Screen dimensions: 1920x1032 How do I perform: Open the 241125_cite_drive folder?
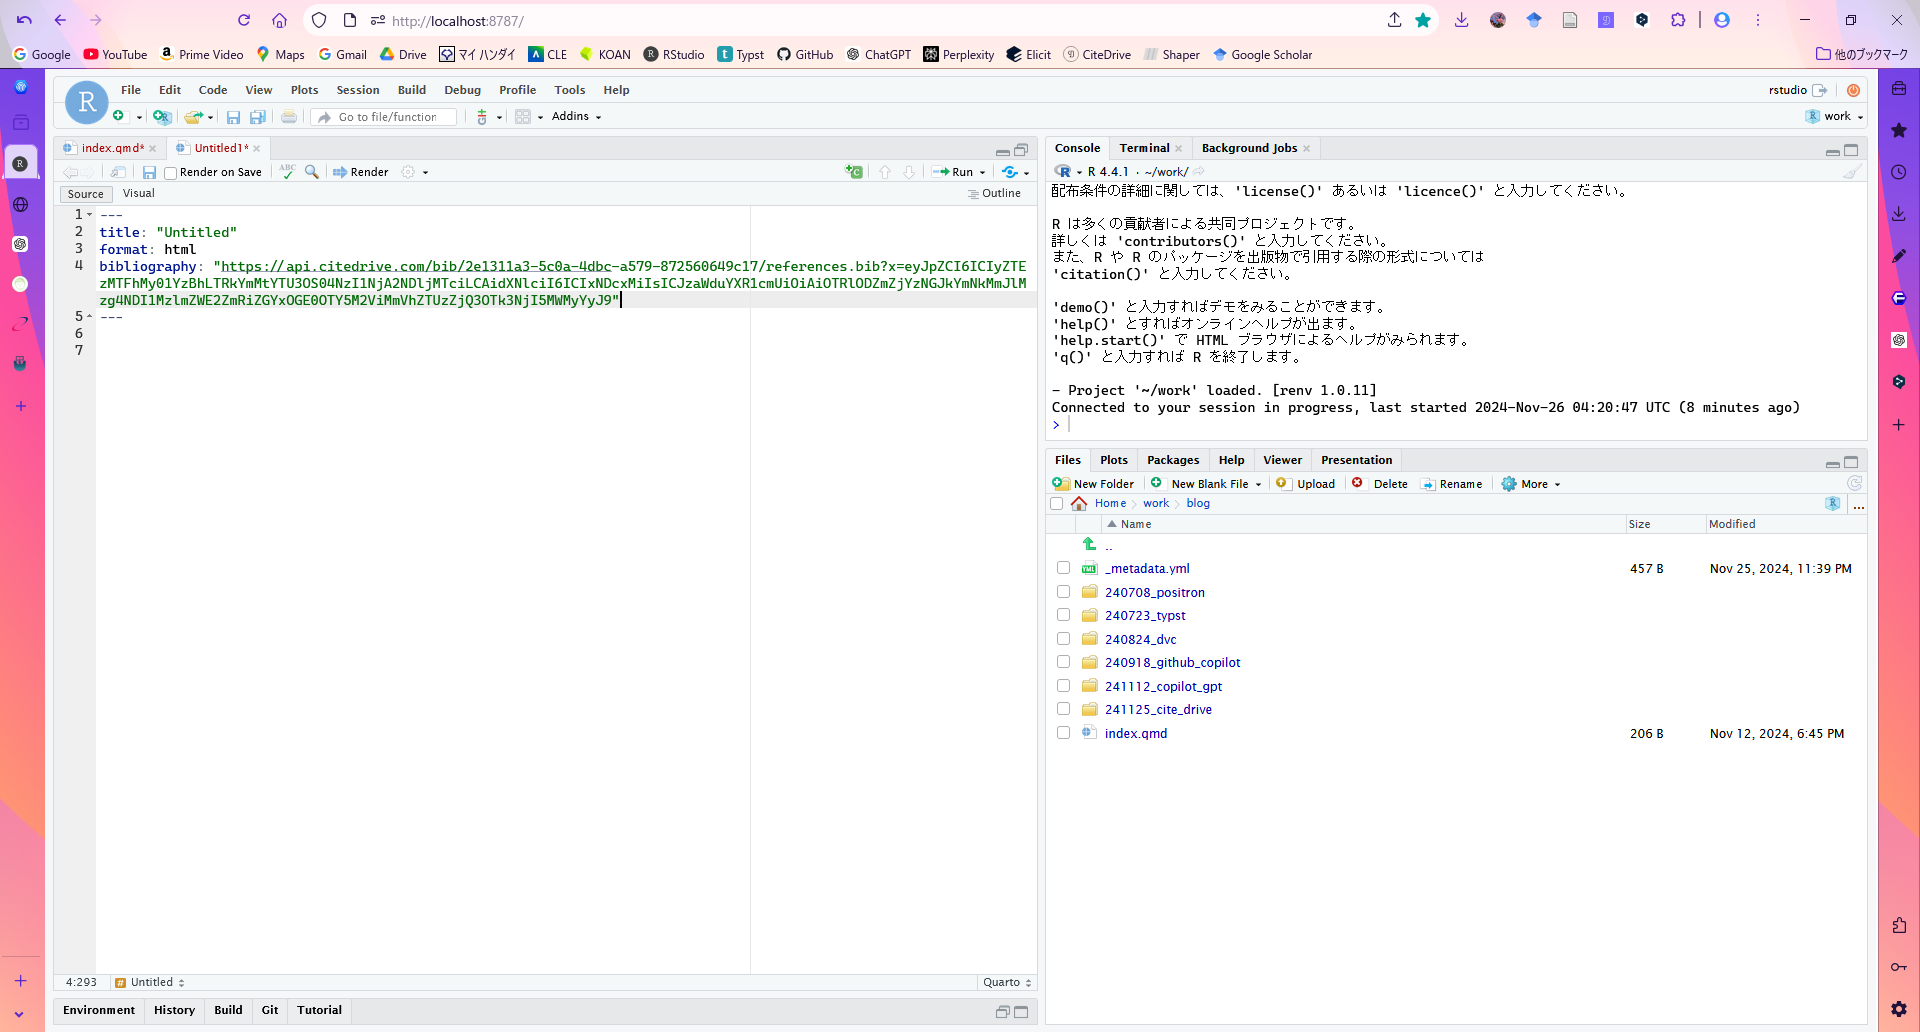[x=1158, y=710]
